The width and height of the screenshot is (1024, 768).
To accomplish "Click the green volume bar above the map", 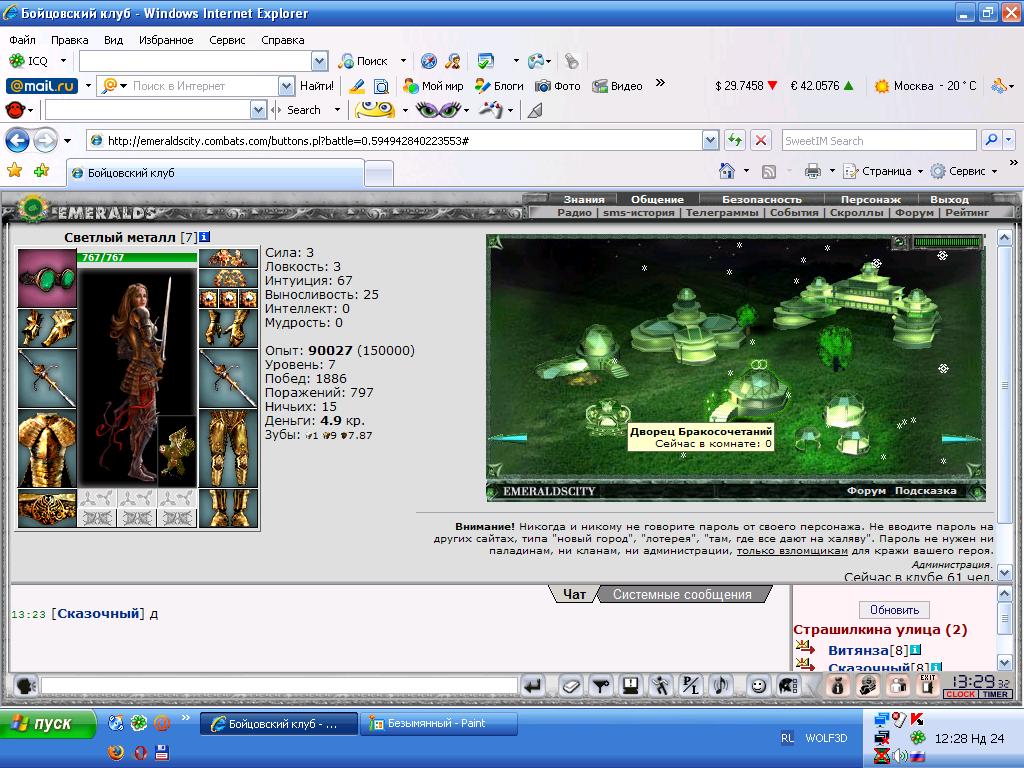I will tap(946, 242).
